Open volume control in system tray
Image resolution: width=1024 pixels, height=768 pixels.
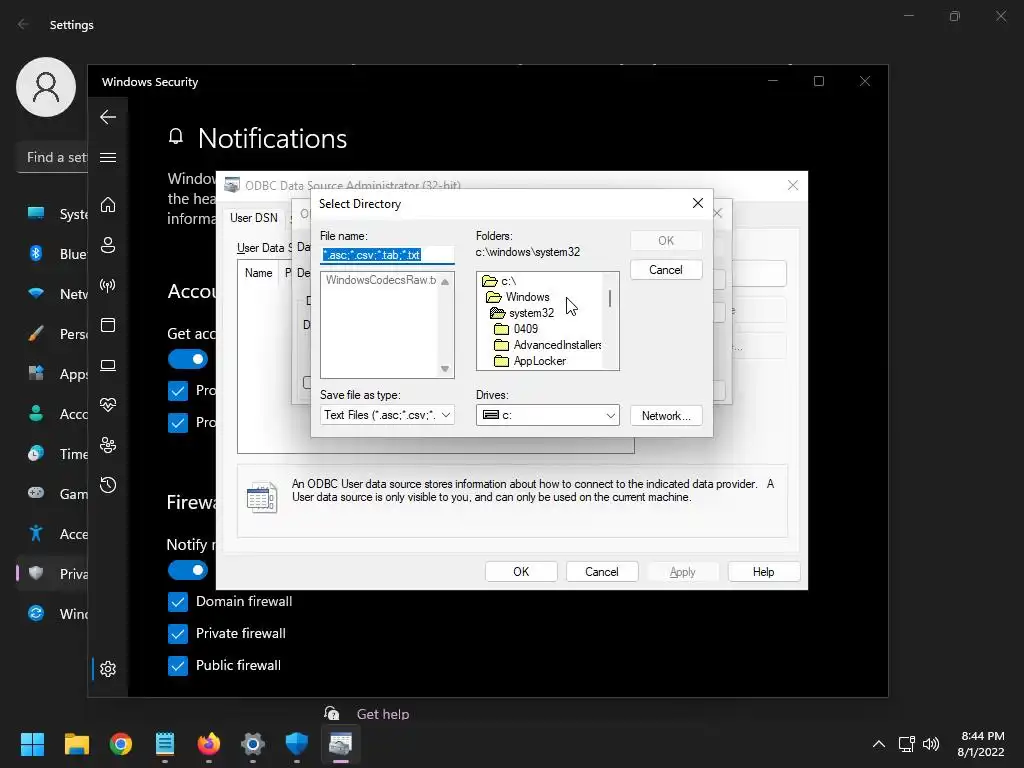click(x=931, y=744)
